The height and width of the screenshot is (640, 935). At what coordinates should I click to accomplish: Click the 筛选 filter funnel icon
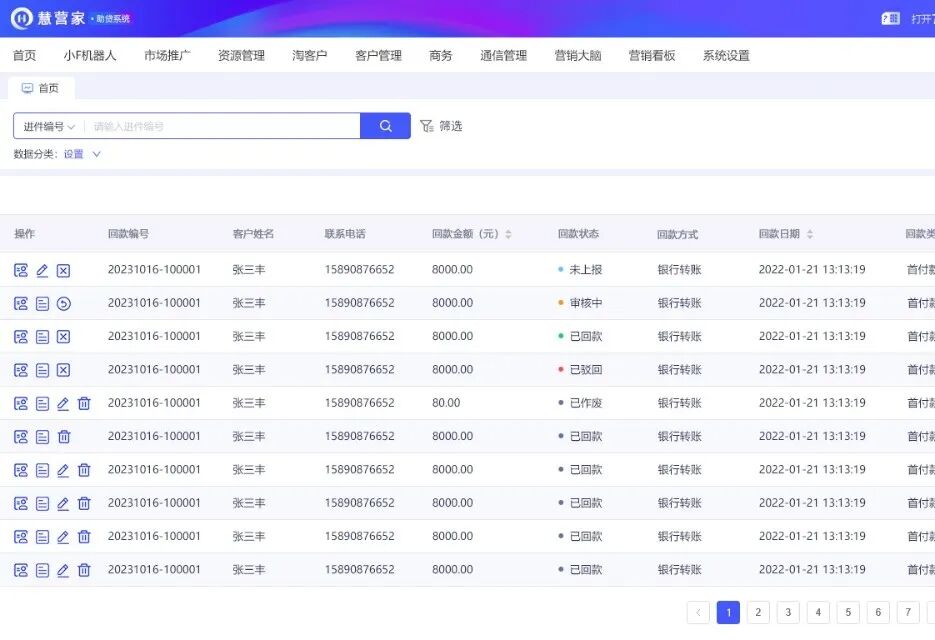point(426,126)
